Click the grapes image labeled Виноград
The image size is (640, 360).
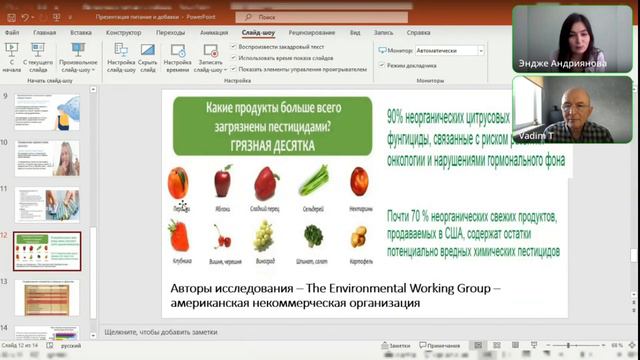(263, 236)
